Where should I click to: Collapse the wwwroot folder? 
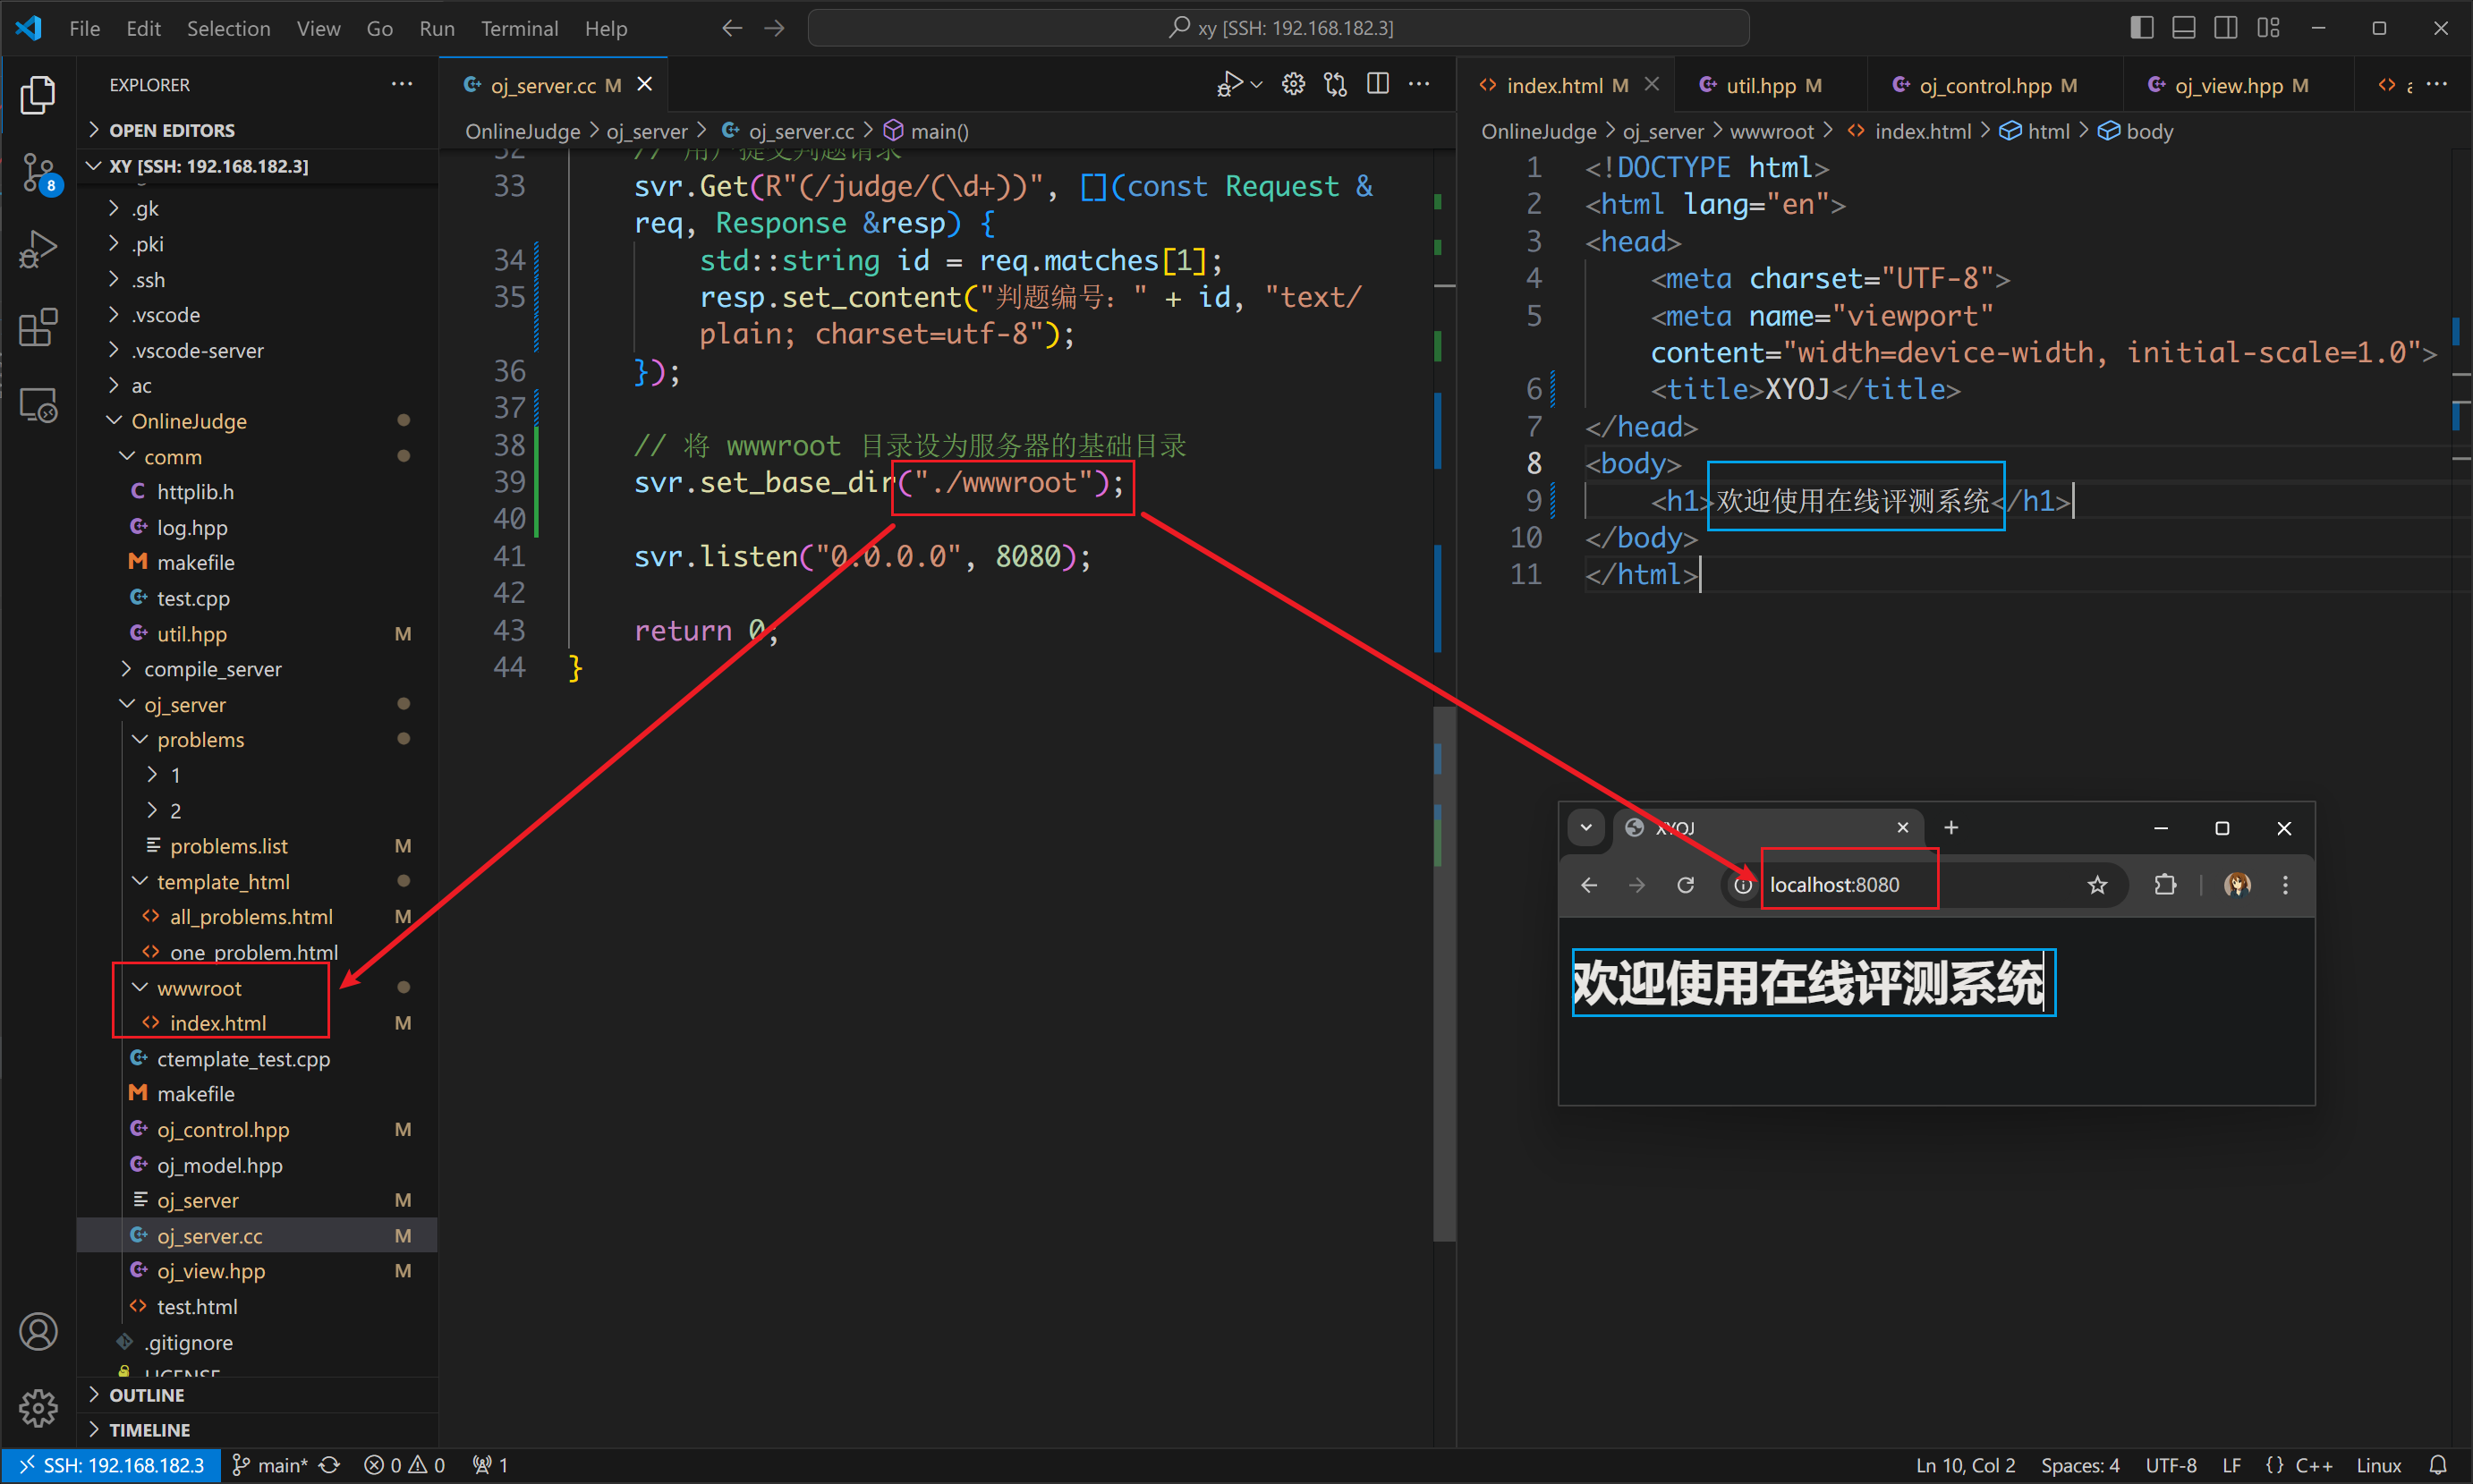pos(199,988)
